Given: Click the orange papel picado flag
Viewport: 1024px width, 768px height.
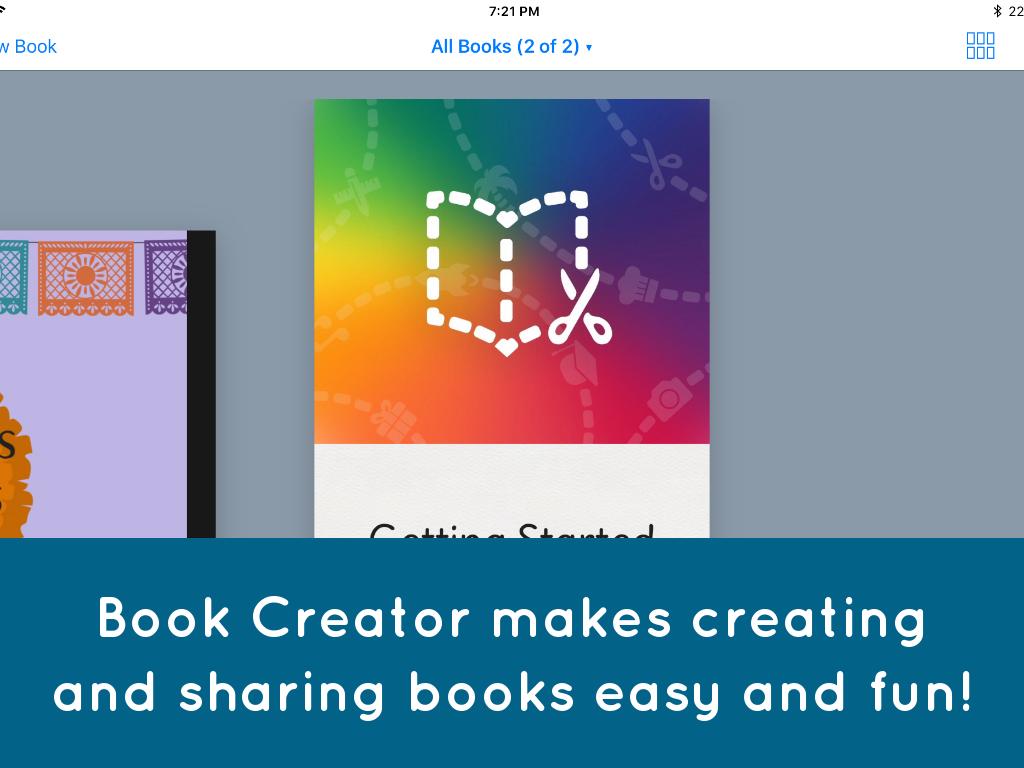Looking at the screenshot, I should (86, 277).
